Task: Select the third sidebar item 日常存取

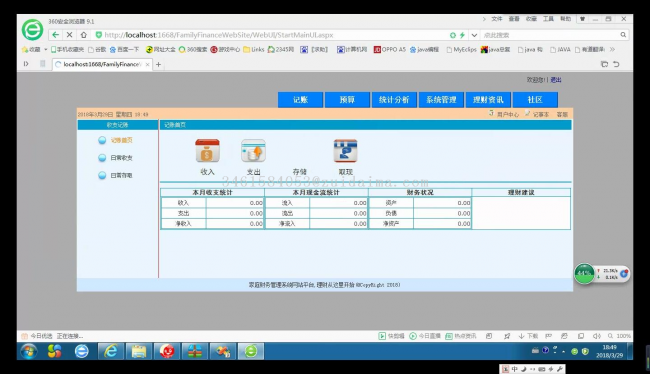Action: 121,175
